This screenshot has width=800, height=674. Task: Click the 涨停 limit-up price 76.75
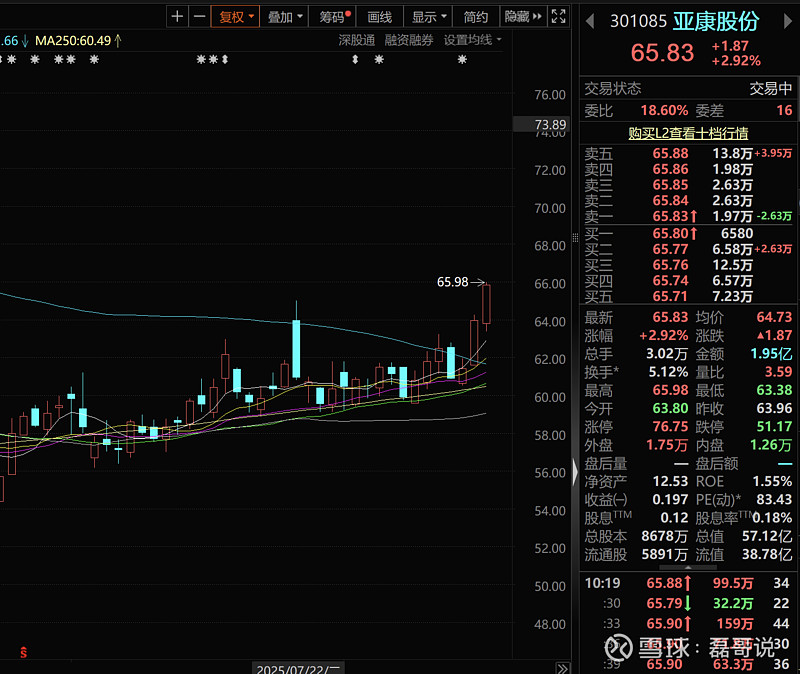point(670,427)
